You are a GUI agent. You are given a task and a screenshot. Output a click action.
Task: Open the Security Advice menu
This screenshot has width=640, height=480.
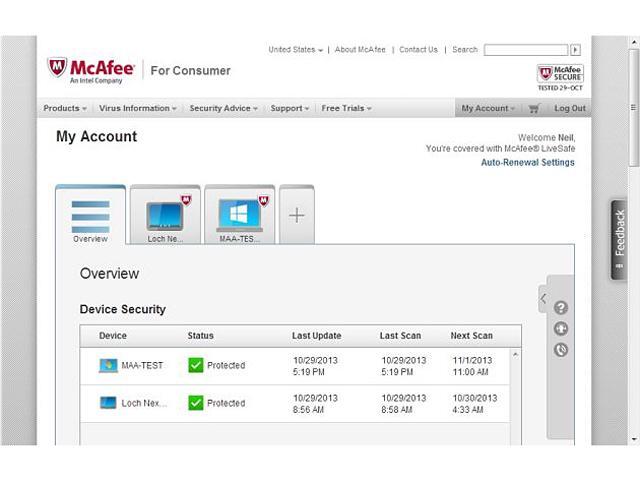point(223,108)
